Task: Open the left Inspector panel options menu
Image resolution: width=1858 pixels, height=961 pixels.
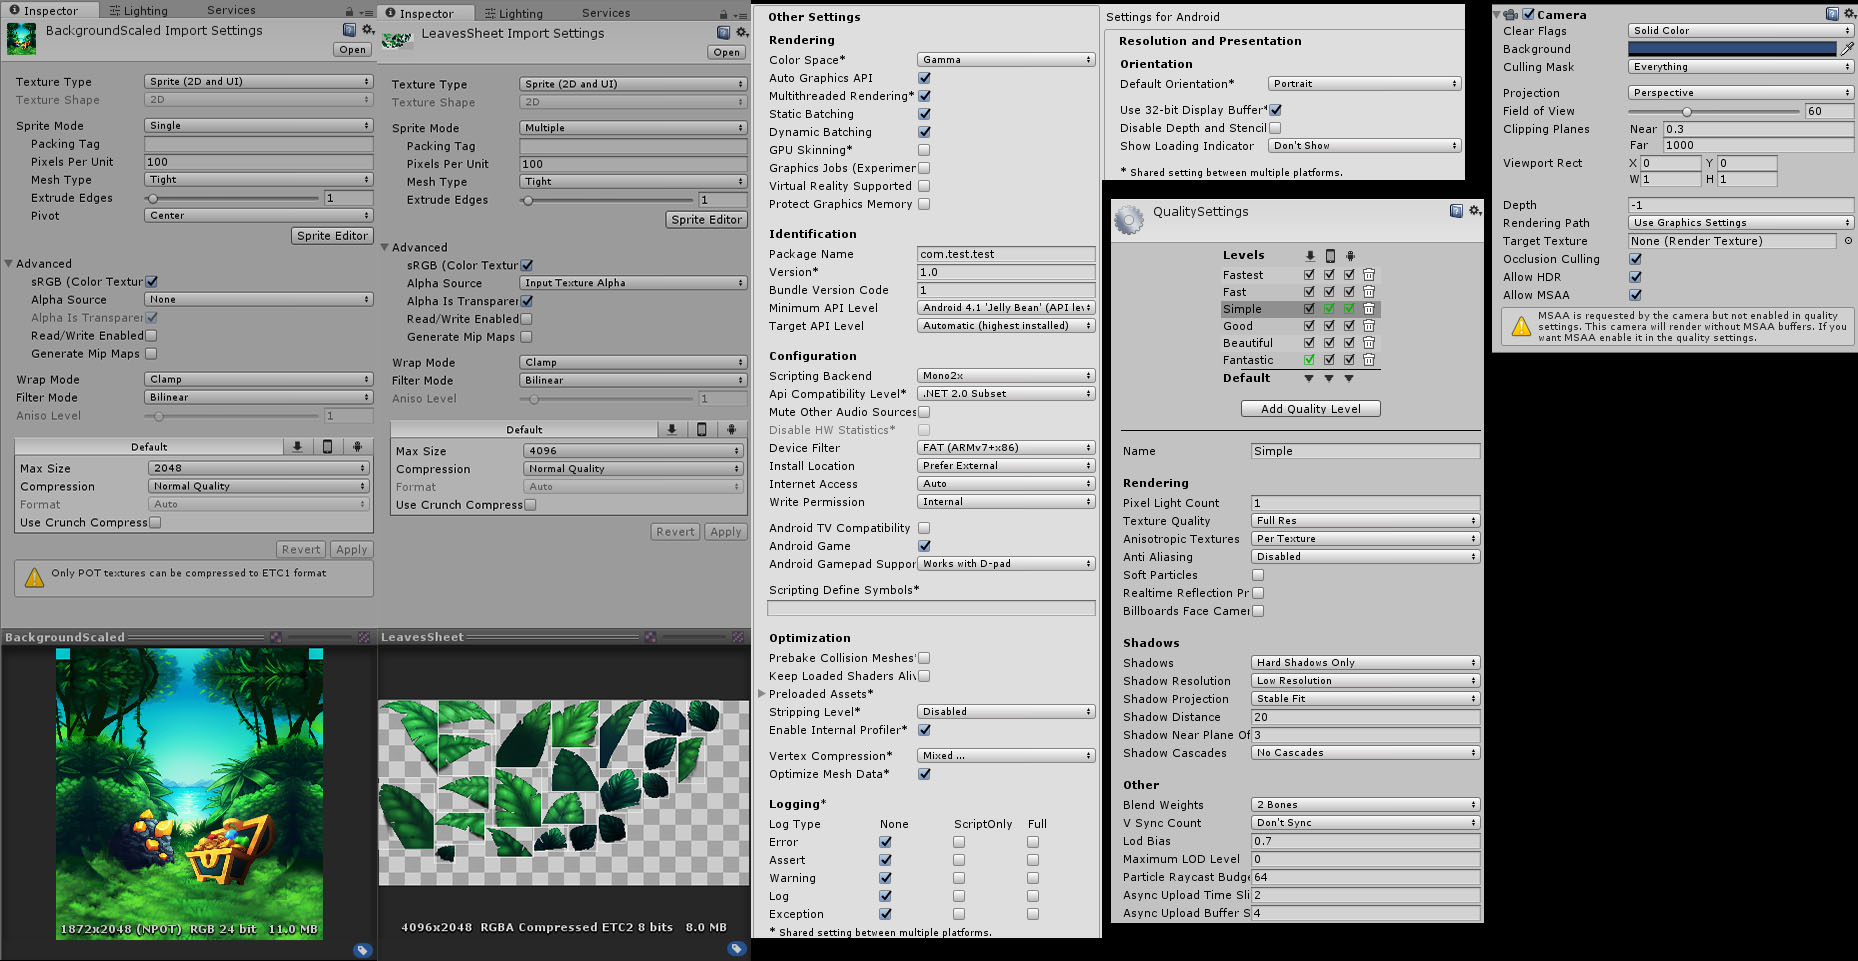Action: tap(365, 11)
